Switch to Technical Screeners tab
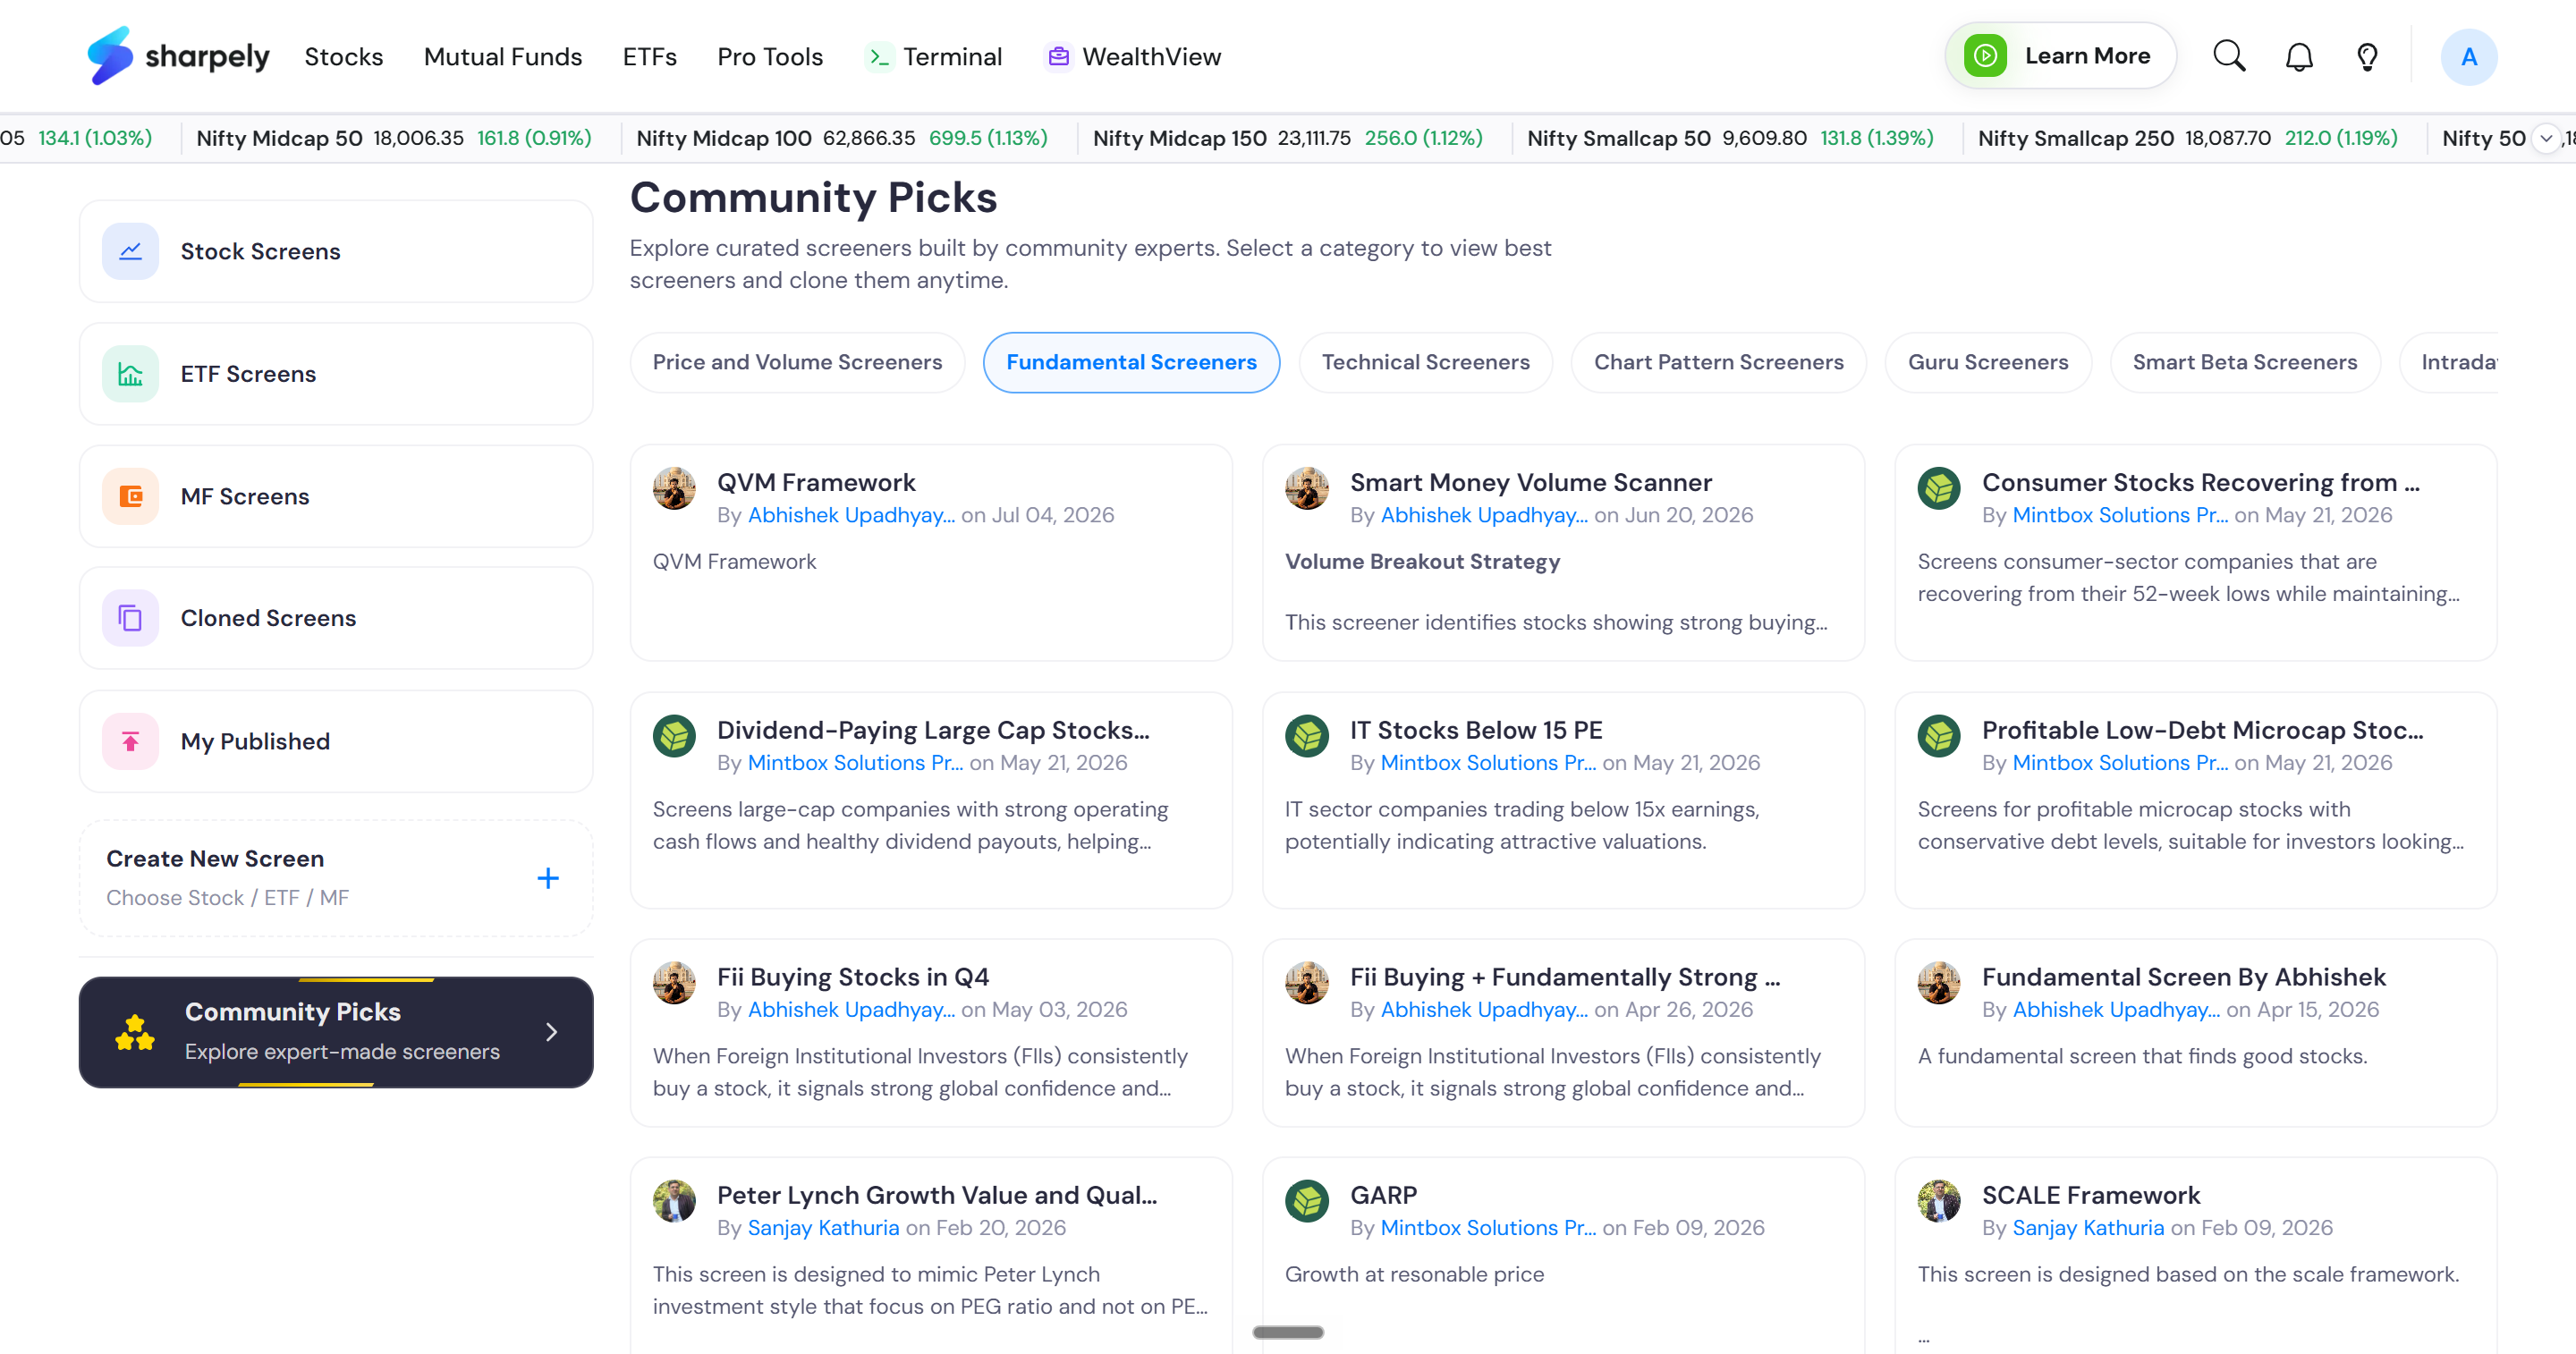Screen dimensions: 2576x1354 pyautogui.click(x=1425, y=362)
